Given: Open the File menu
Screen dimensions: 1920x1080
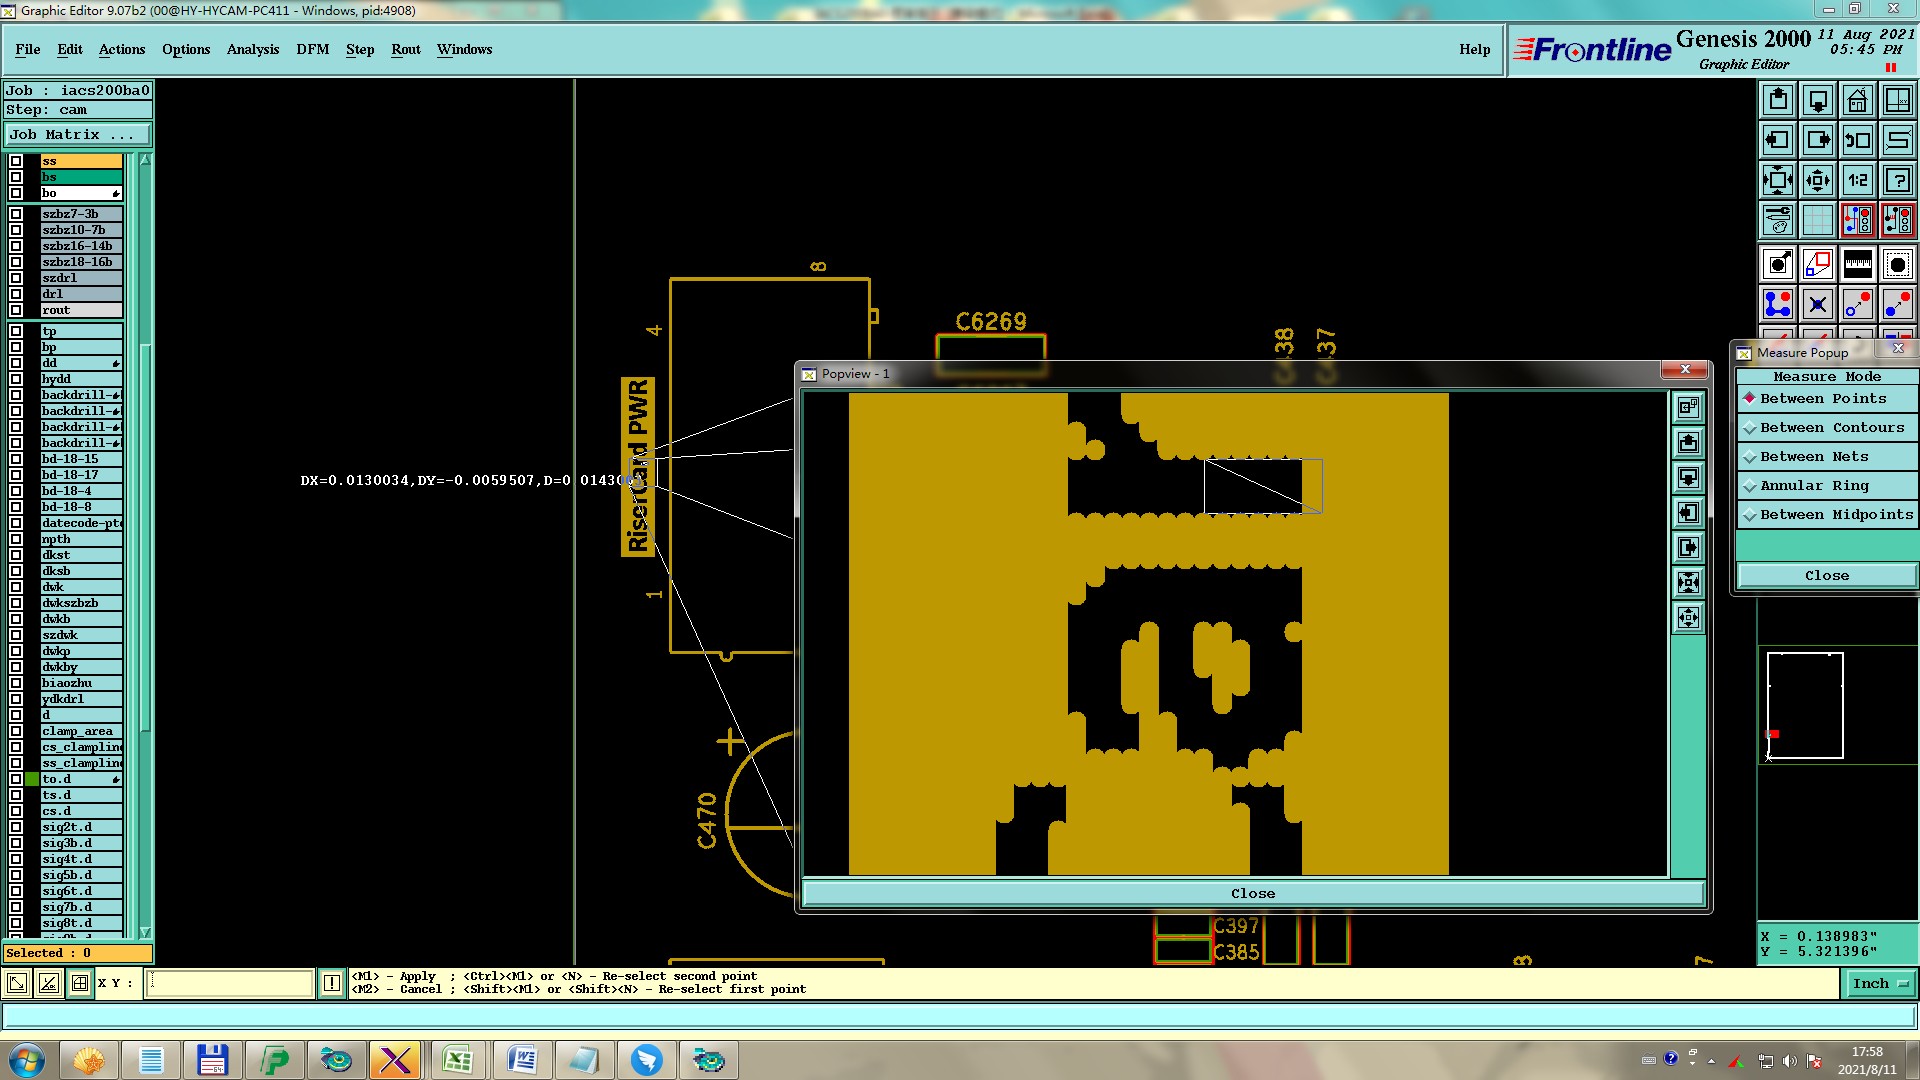Looking at the screenshot, I should [28, 49].
